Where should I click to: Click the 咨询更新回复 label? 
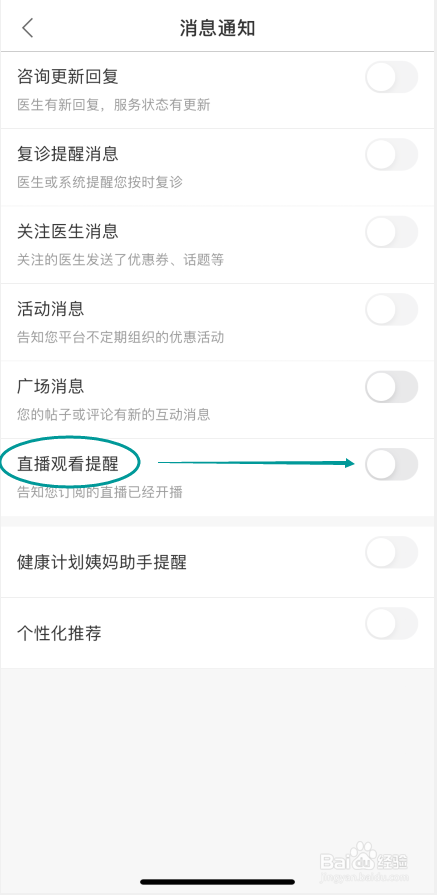coord(67,76)
